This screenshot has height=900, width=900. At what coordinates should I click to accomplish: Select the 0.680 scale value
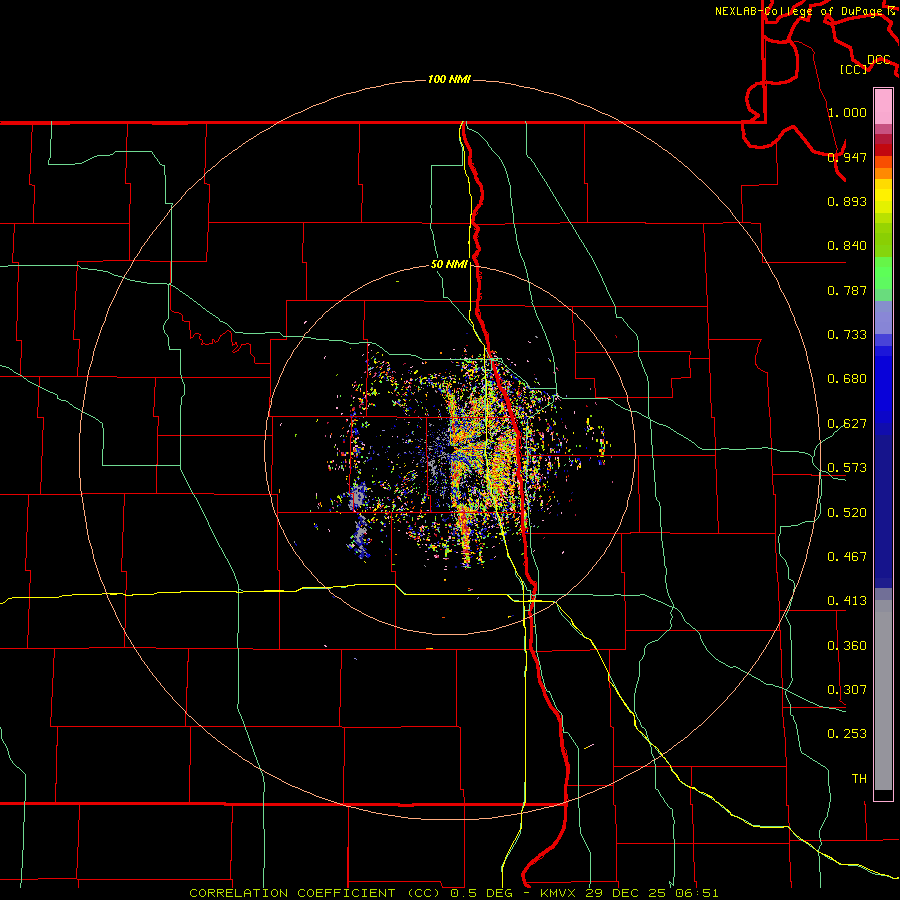(x=847, y=378)
